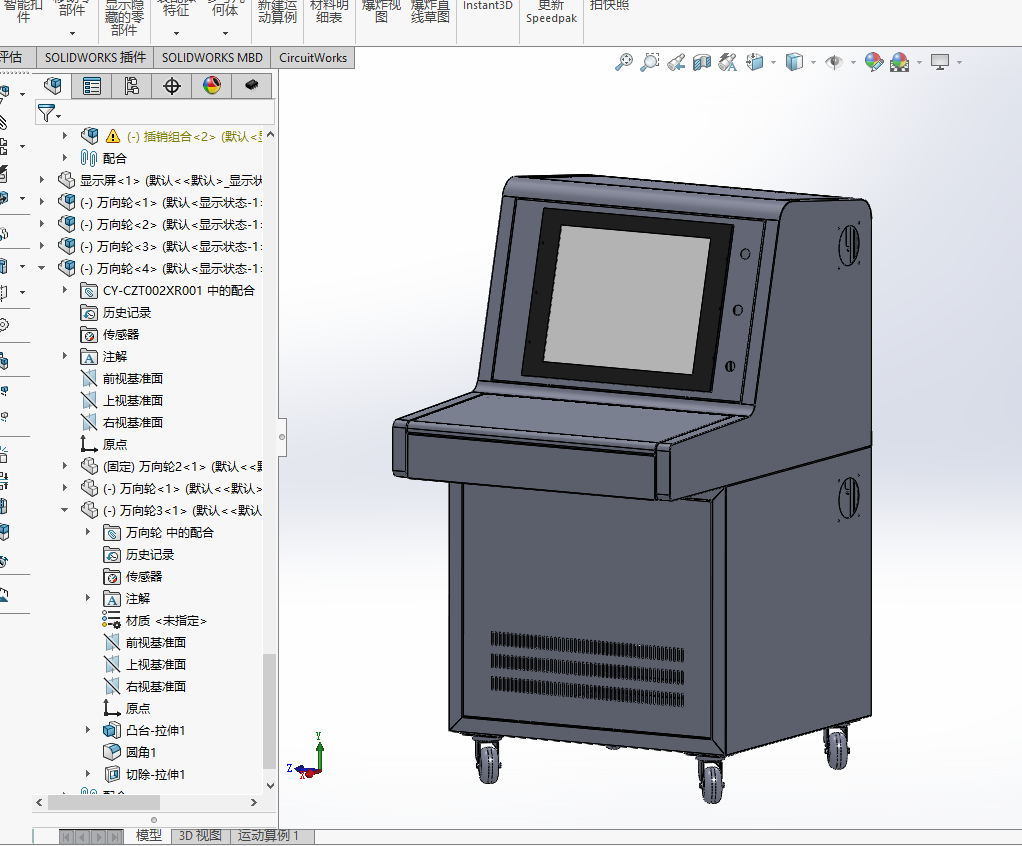Click the Zoom to Fit icon
This screenshot has height=846, width=1022.
pos(624,62)
